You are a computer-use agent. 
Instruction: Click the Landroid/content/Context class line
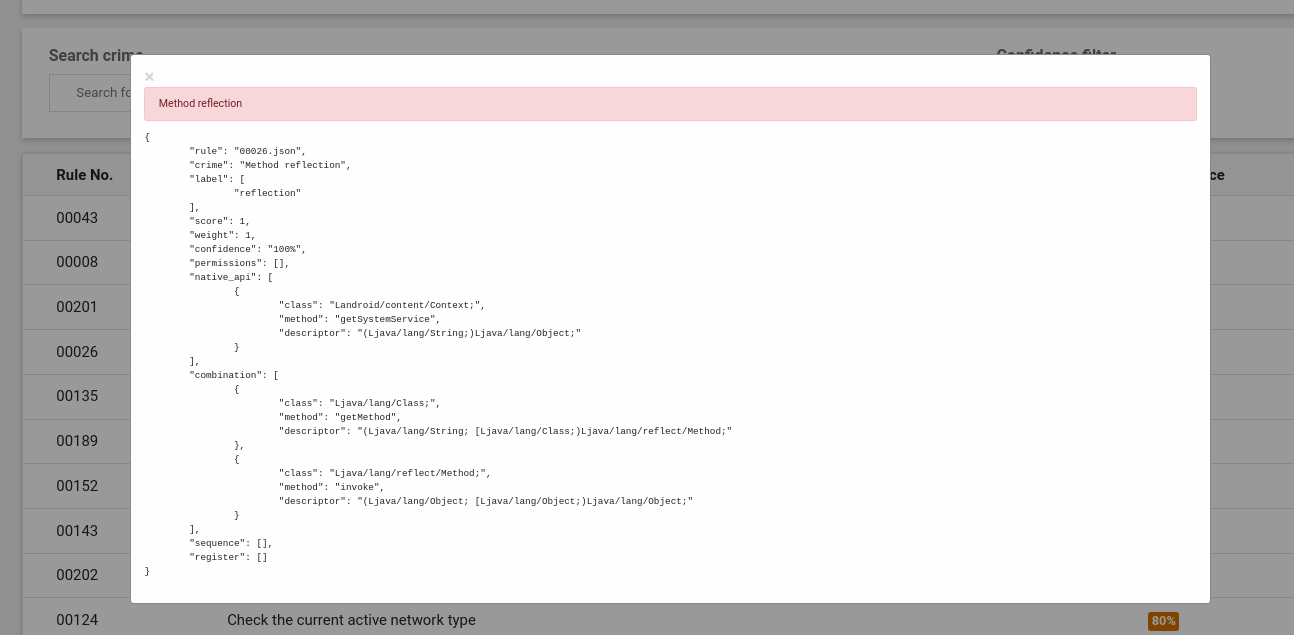(x=382, y=305)
